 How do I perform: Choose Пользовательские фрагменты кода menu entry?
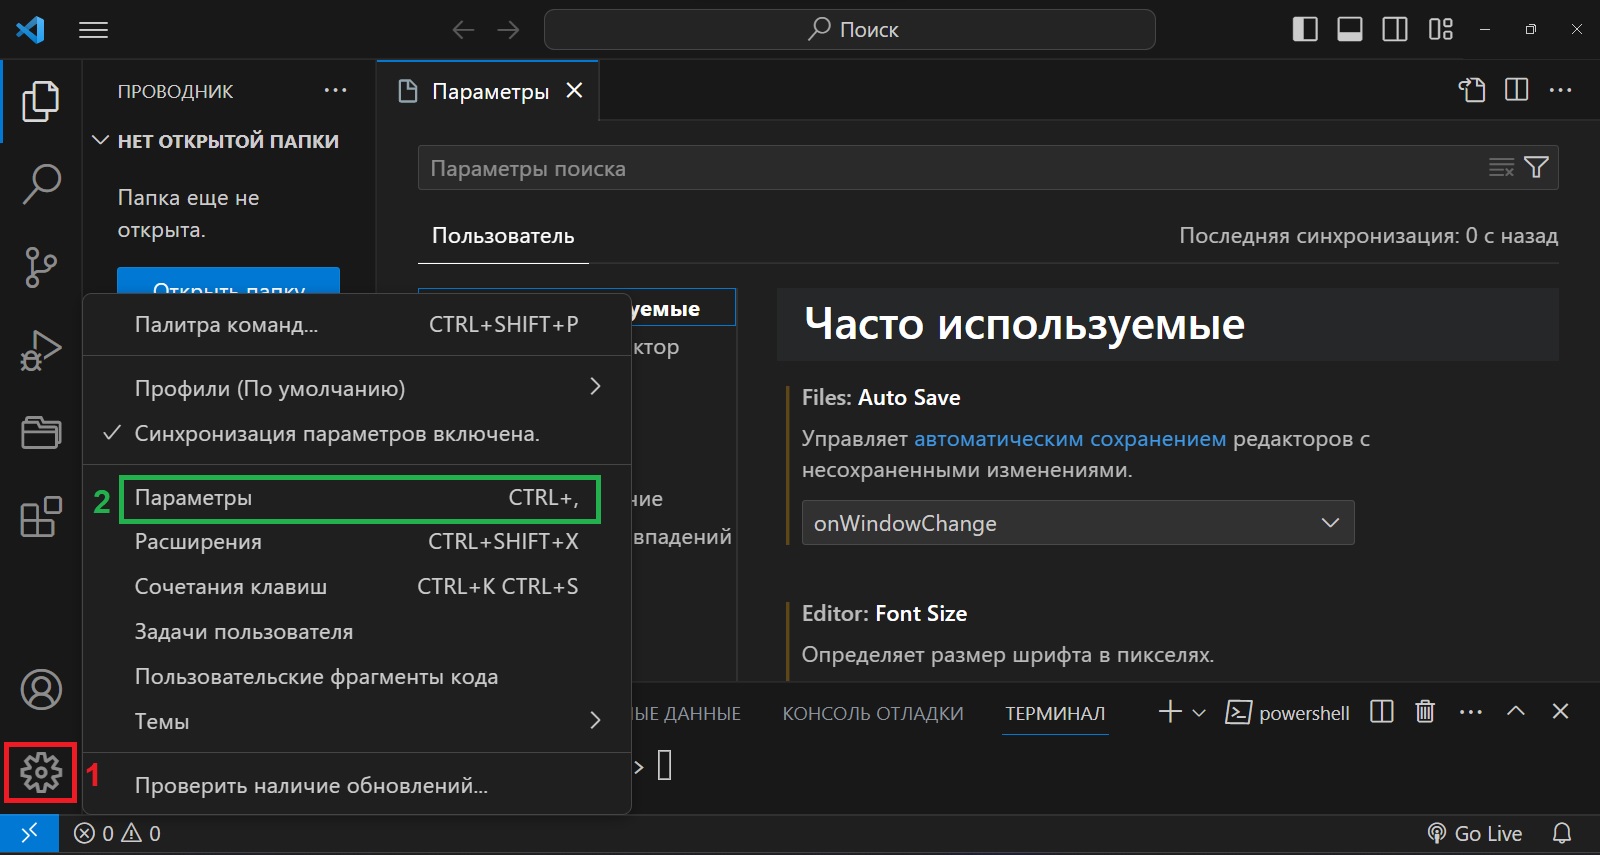point(357,676)
